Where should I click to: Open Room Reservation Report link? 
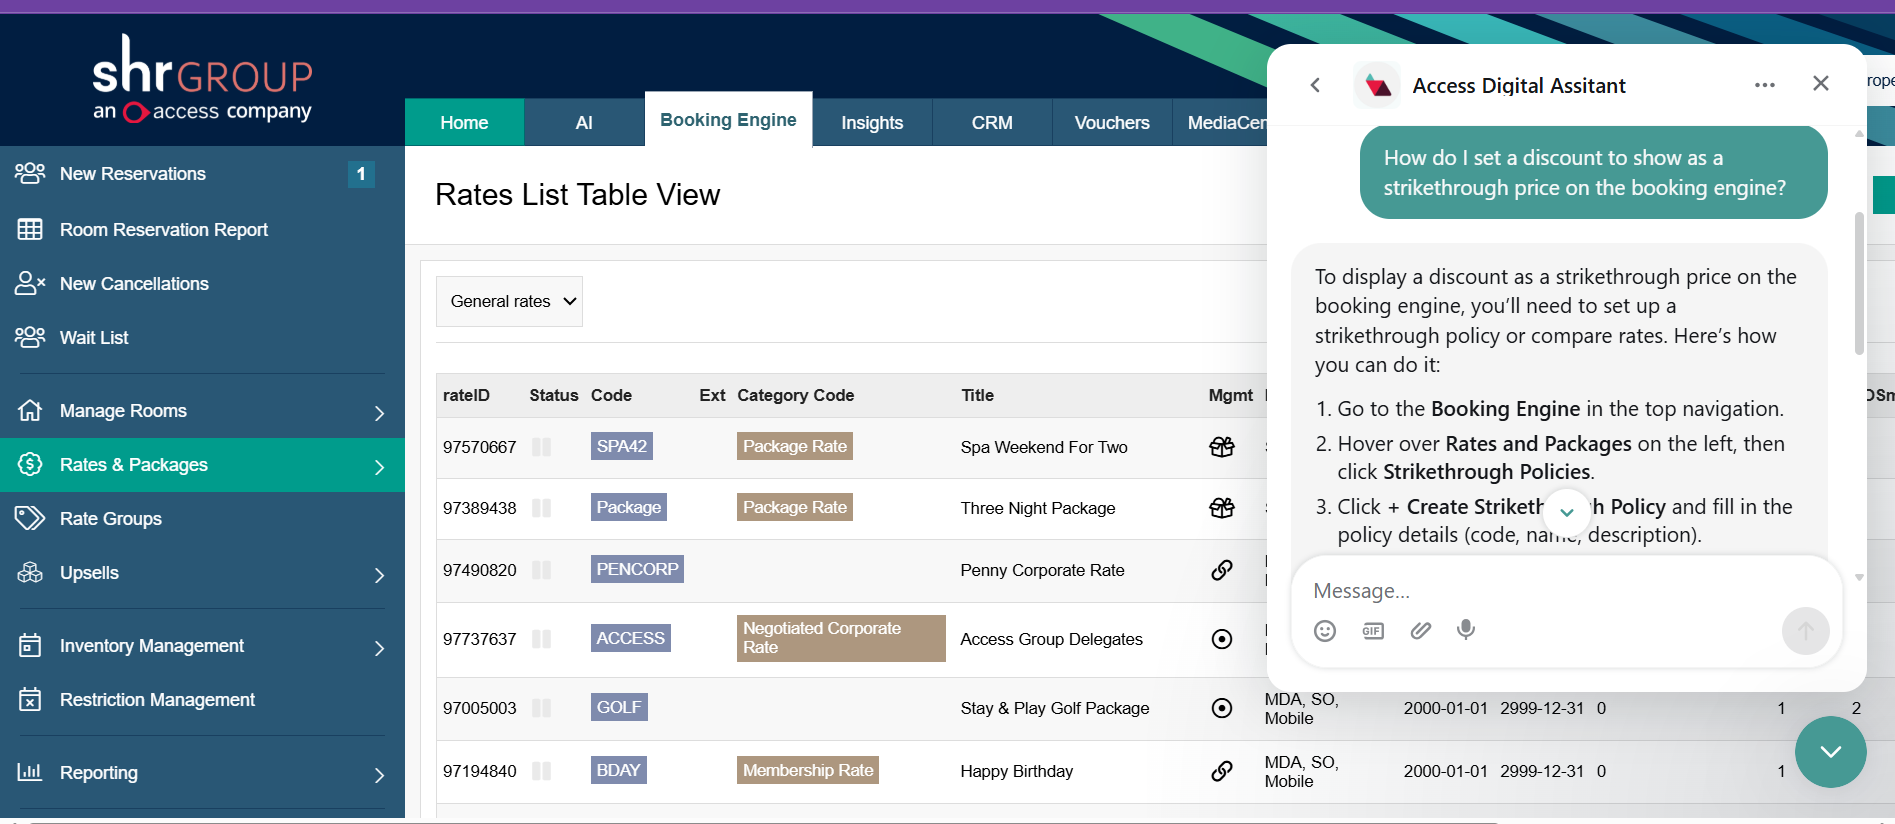pos(164,230)
